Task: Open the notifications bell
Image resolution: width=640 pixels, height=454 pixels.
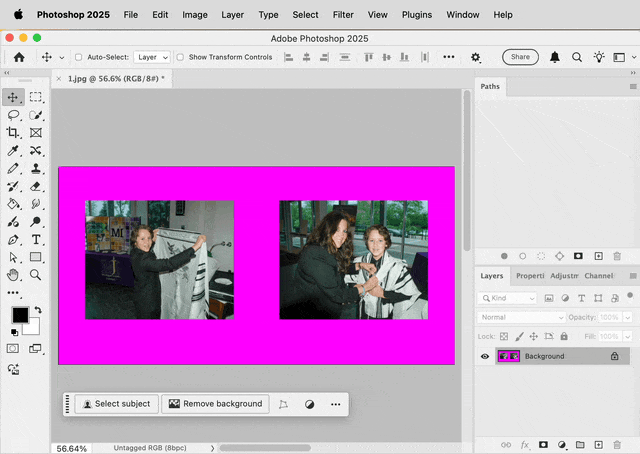Action: tap(555, 57)
